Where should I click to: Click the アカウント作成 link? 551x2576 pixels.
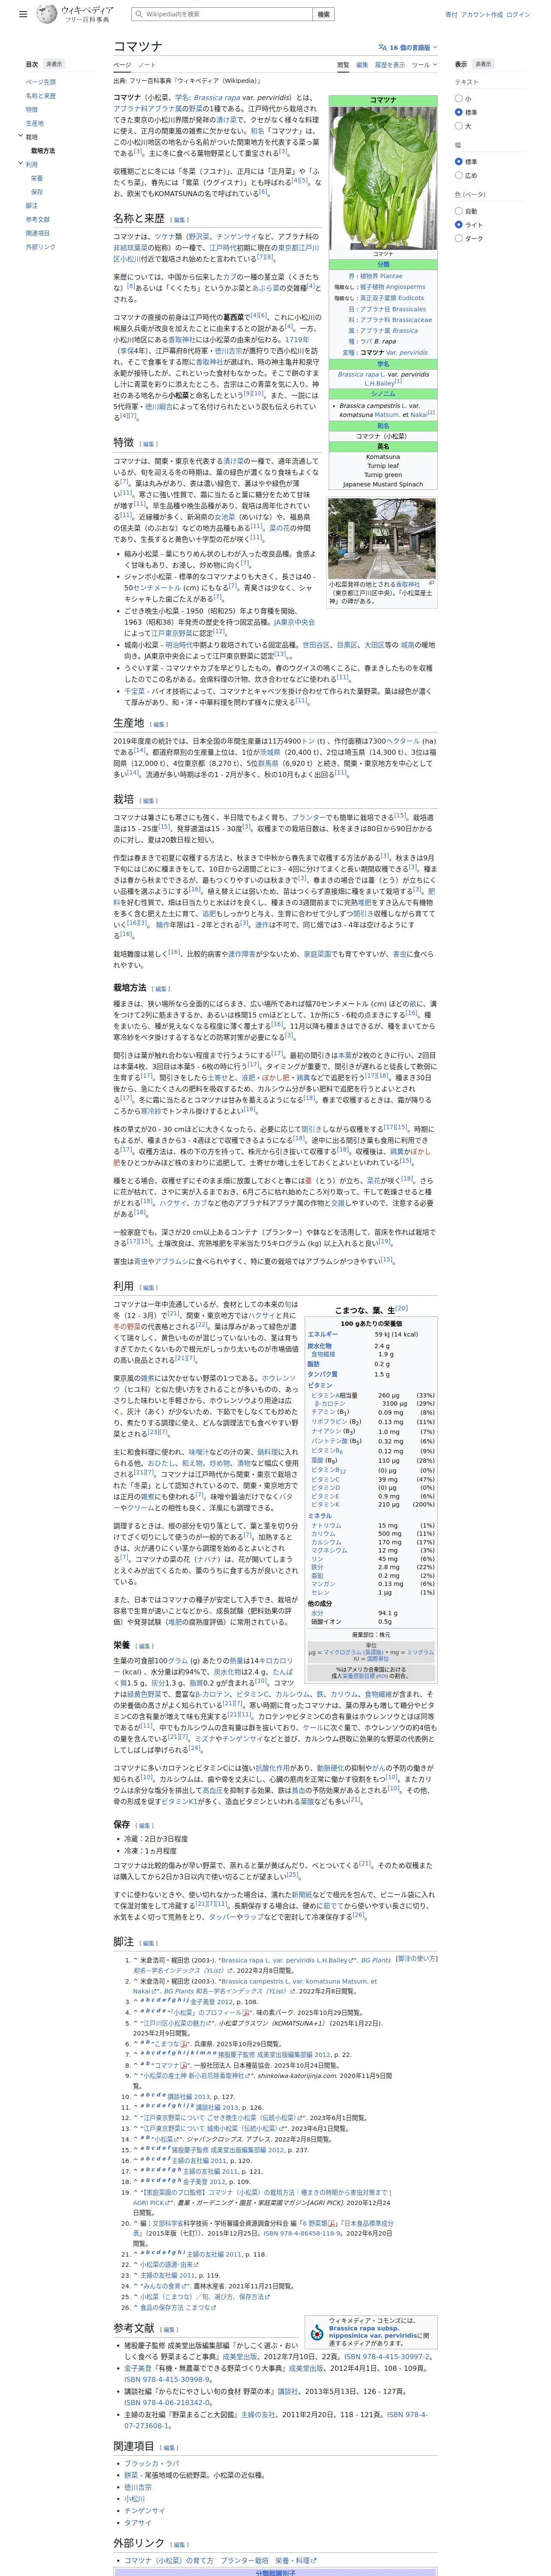tap(481, 15)
